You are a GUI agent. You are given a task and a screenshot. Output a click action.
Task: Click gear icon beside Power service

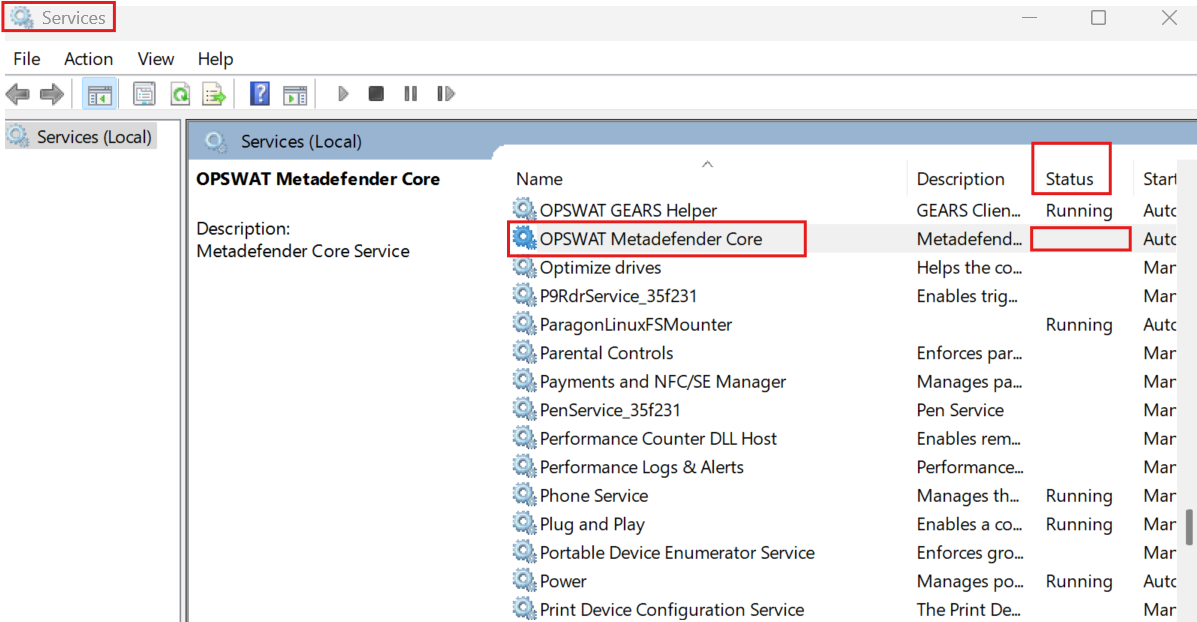click(524, 580)
